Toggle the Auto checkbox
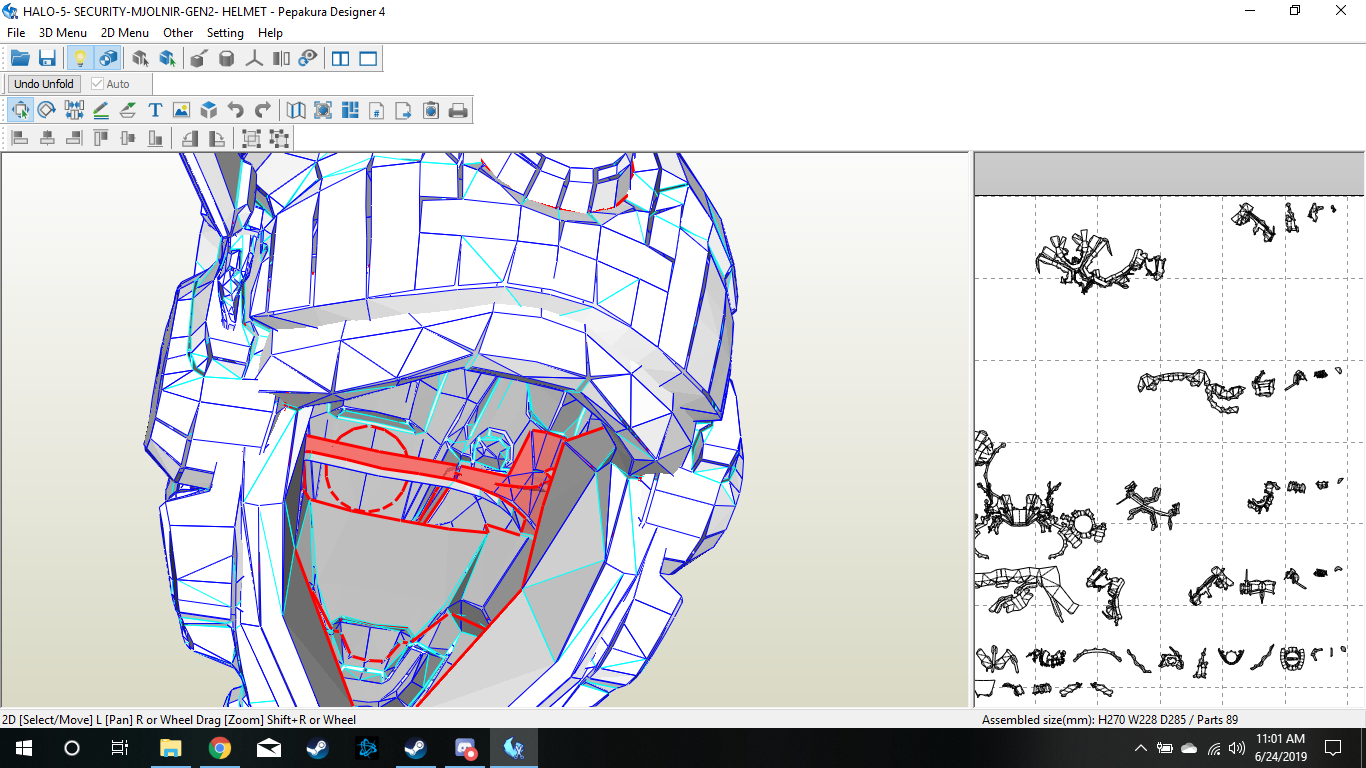 pyautogui.click(x=98, y=84)
